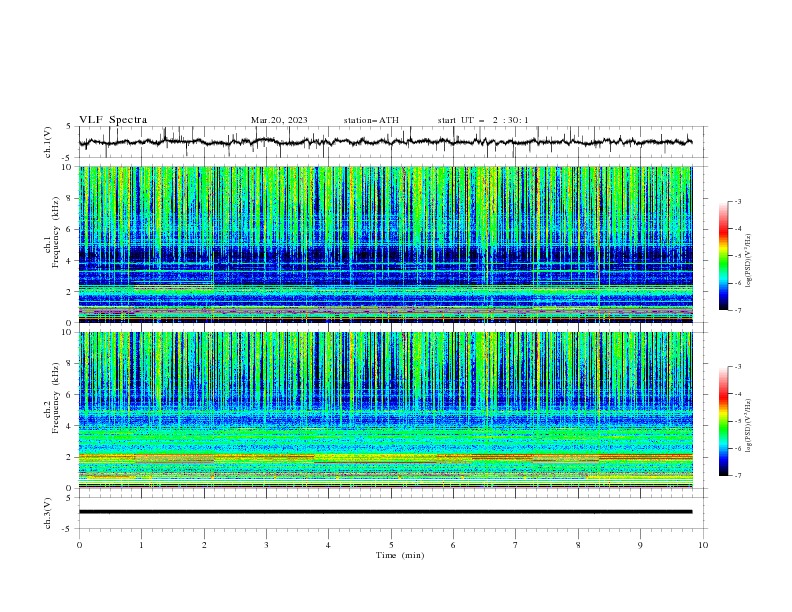Click the upper color scale bar for ch.1
The image size is (792, 612).
click(723, 256)
